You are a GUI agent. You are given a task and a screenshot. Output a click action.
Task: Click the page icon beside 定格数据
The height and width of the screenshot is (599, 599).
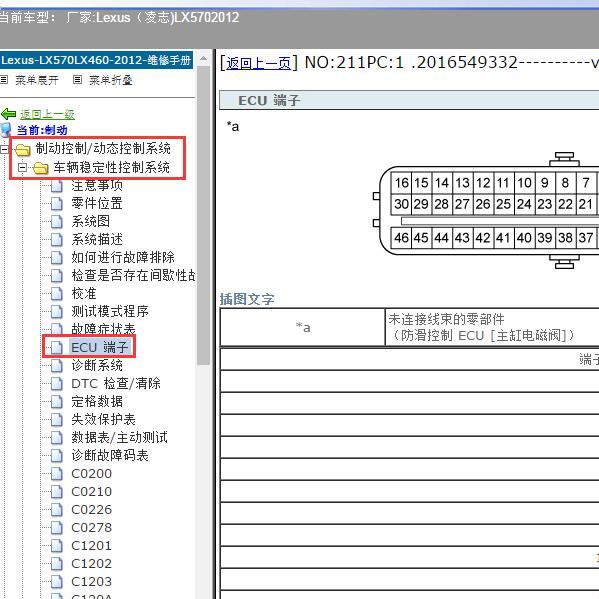click(x=57, y=401)
